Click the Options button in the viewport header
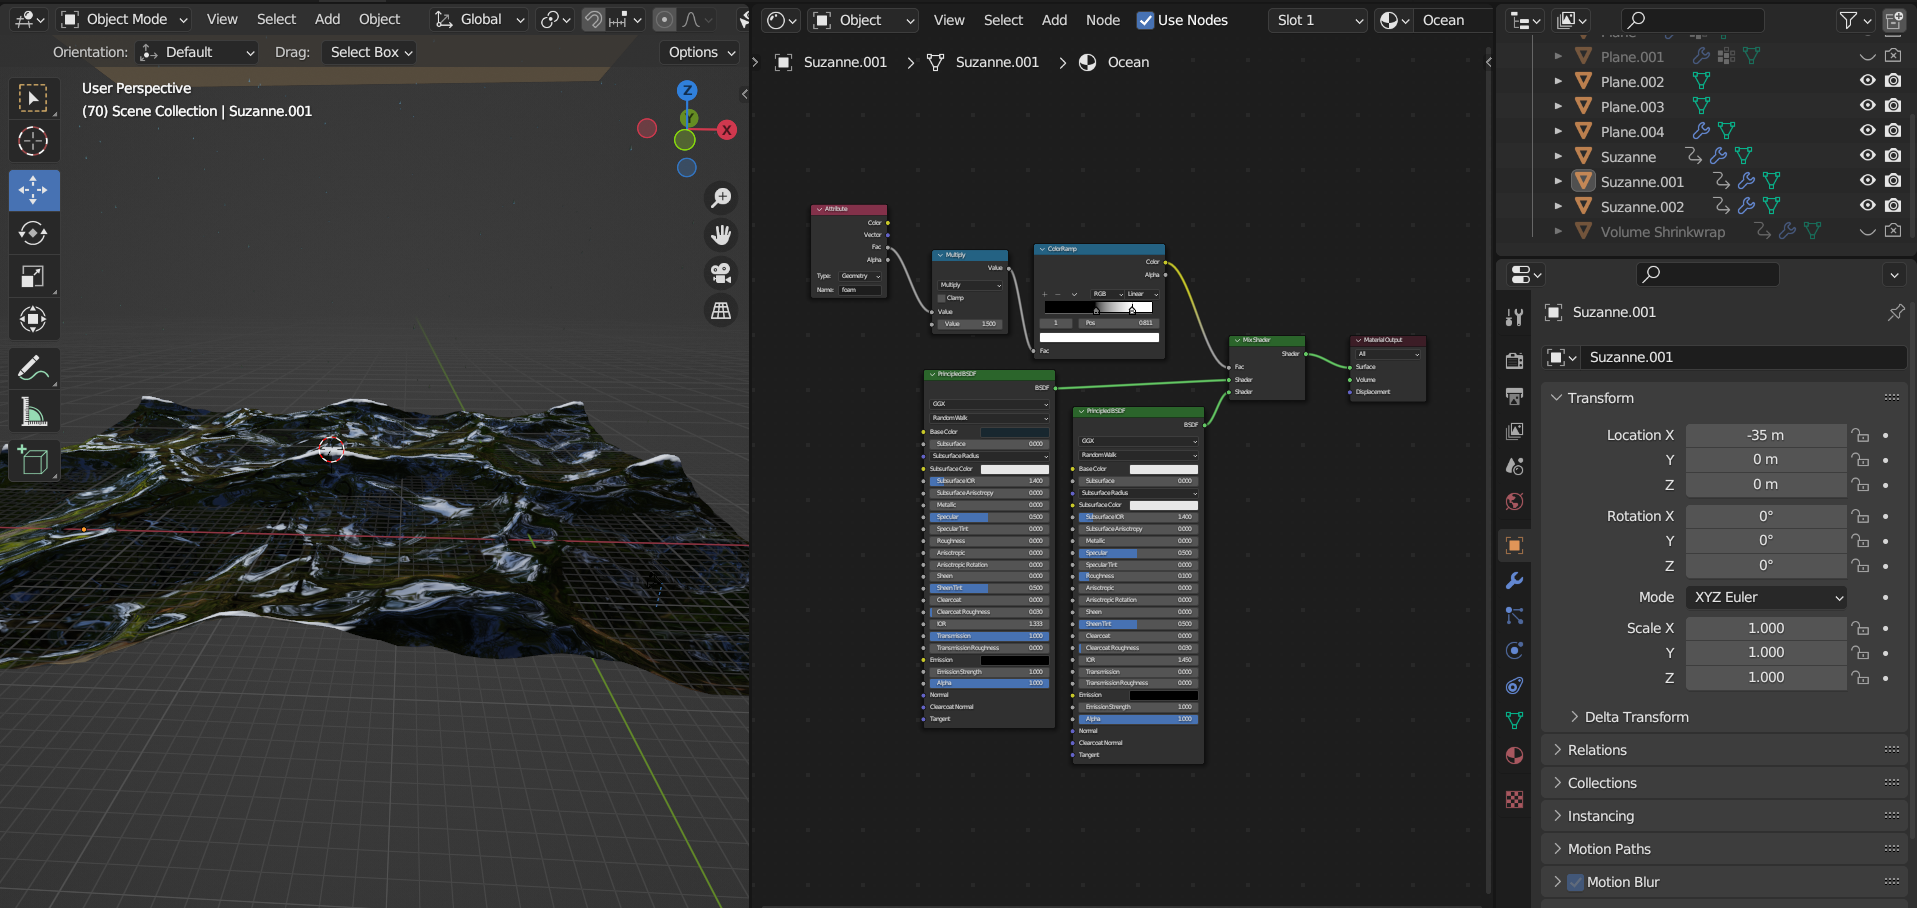This screenshot has width=1917, height=908. pyautogui.click(x=701, y=52)
